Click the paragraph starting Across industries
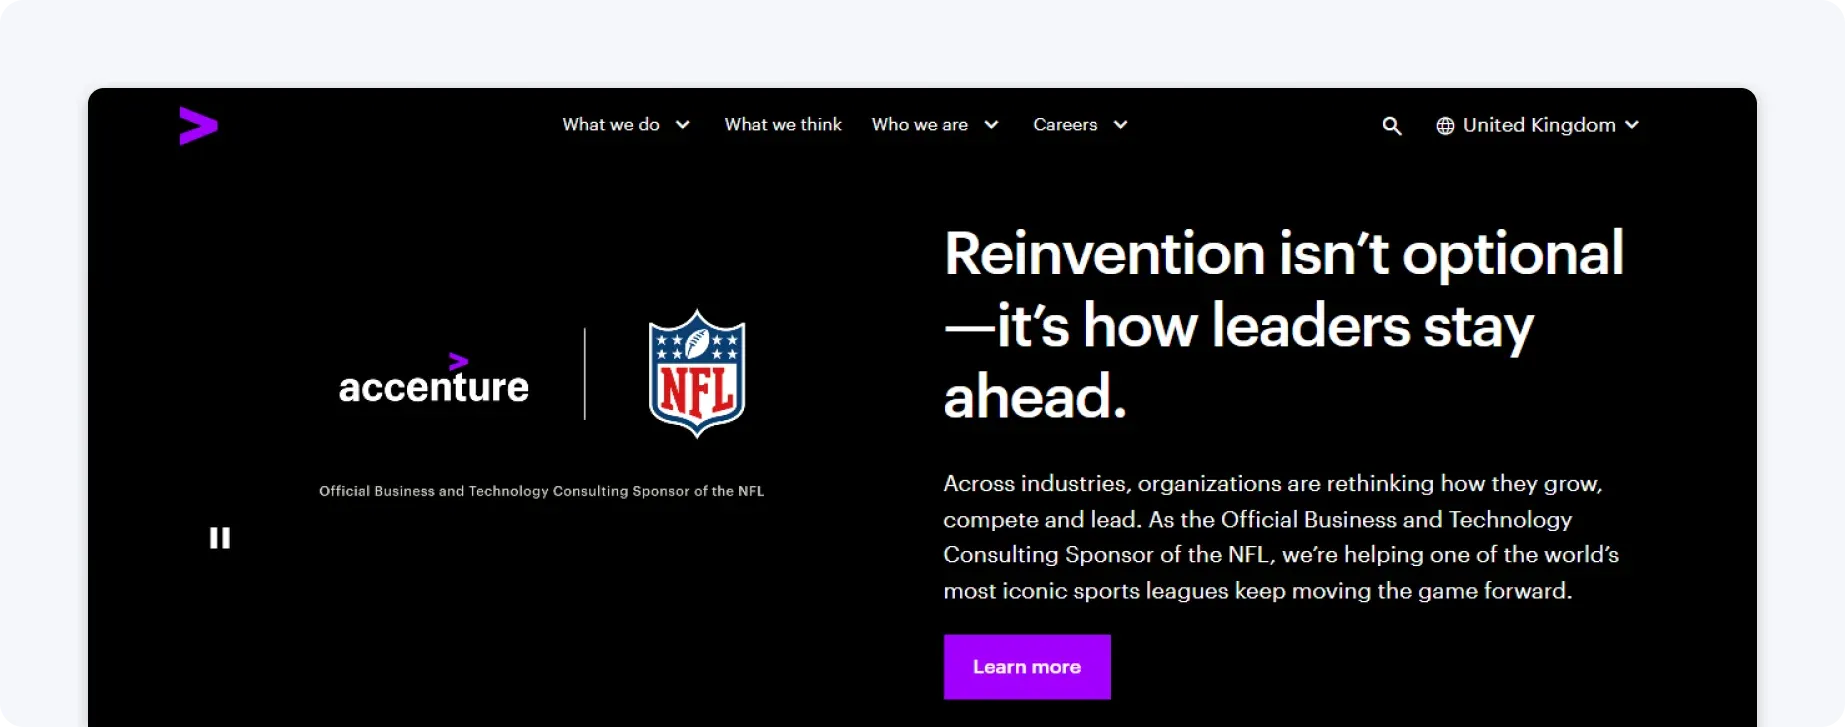This screenshot has height=727, width=1845. pos(1281,537)
